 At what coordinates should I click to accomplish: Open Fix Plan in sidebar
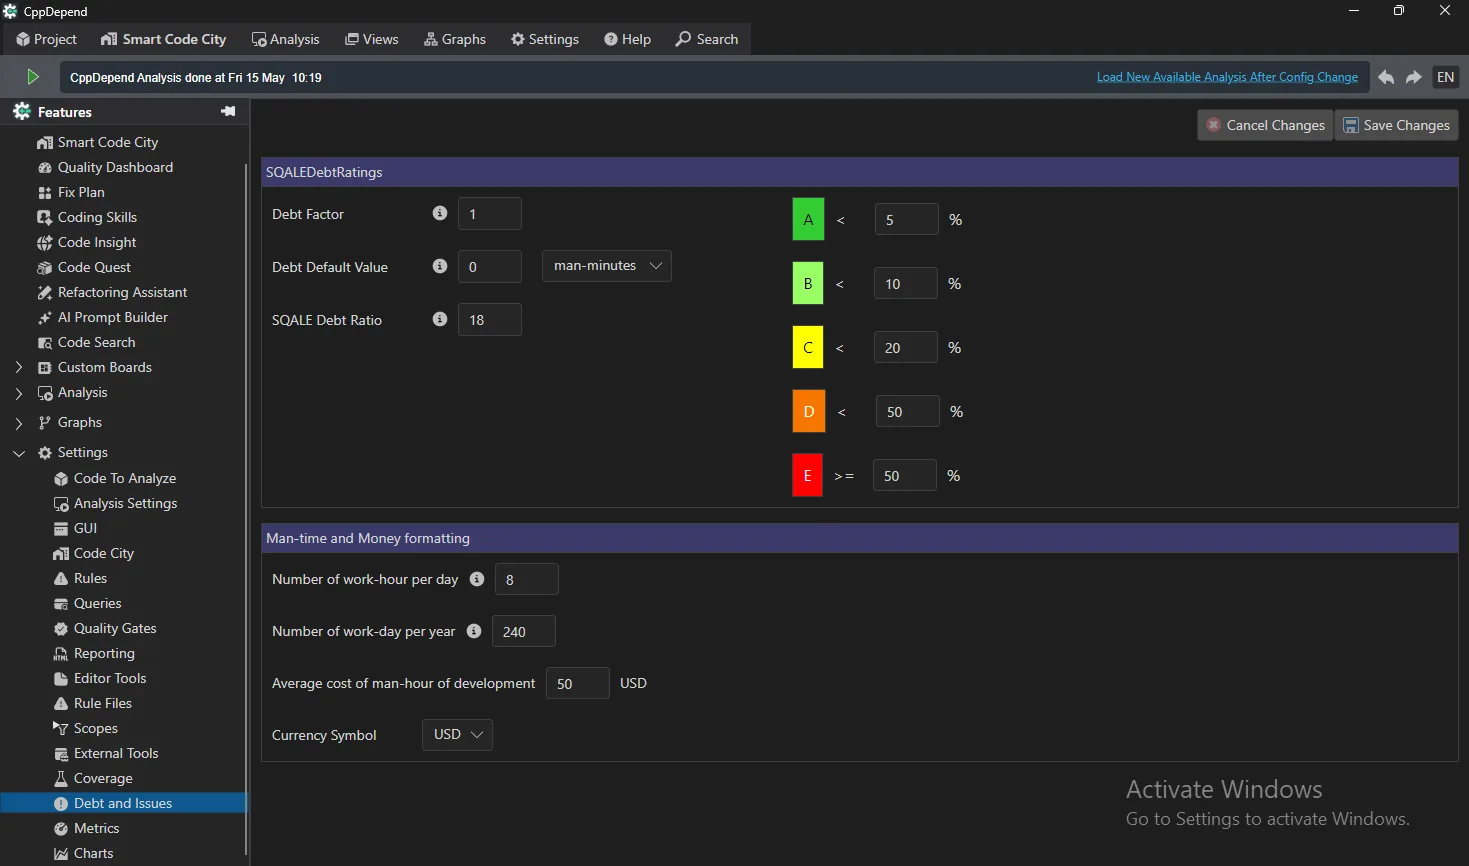coord(71,192)
